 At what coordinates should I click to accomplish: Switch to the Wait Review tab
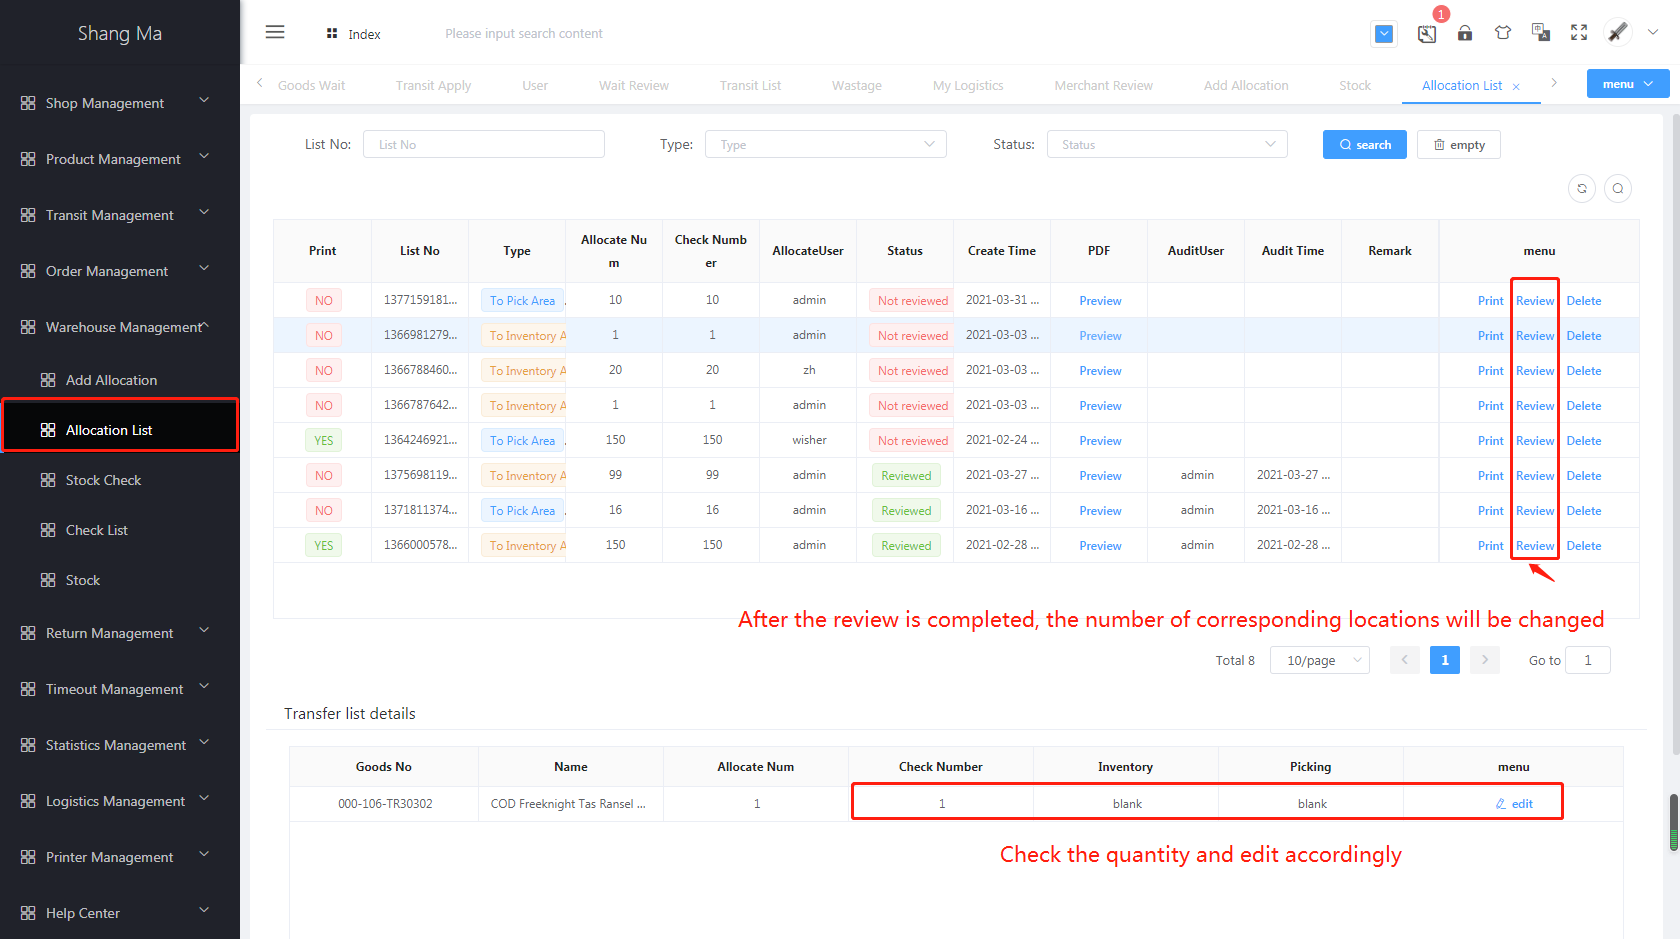[634, 86]
